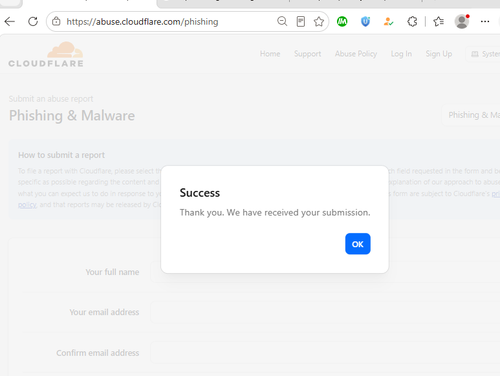The width and height of the screenshot is (500, 376).
Task: Click the Phishing & Malware page heading
Action: point(72,116)
